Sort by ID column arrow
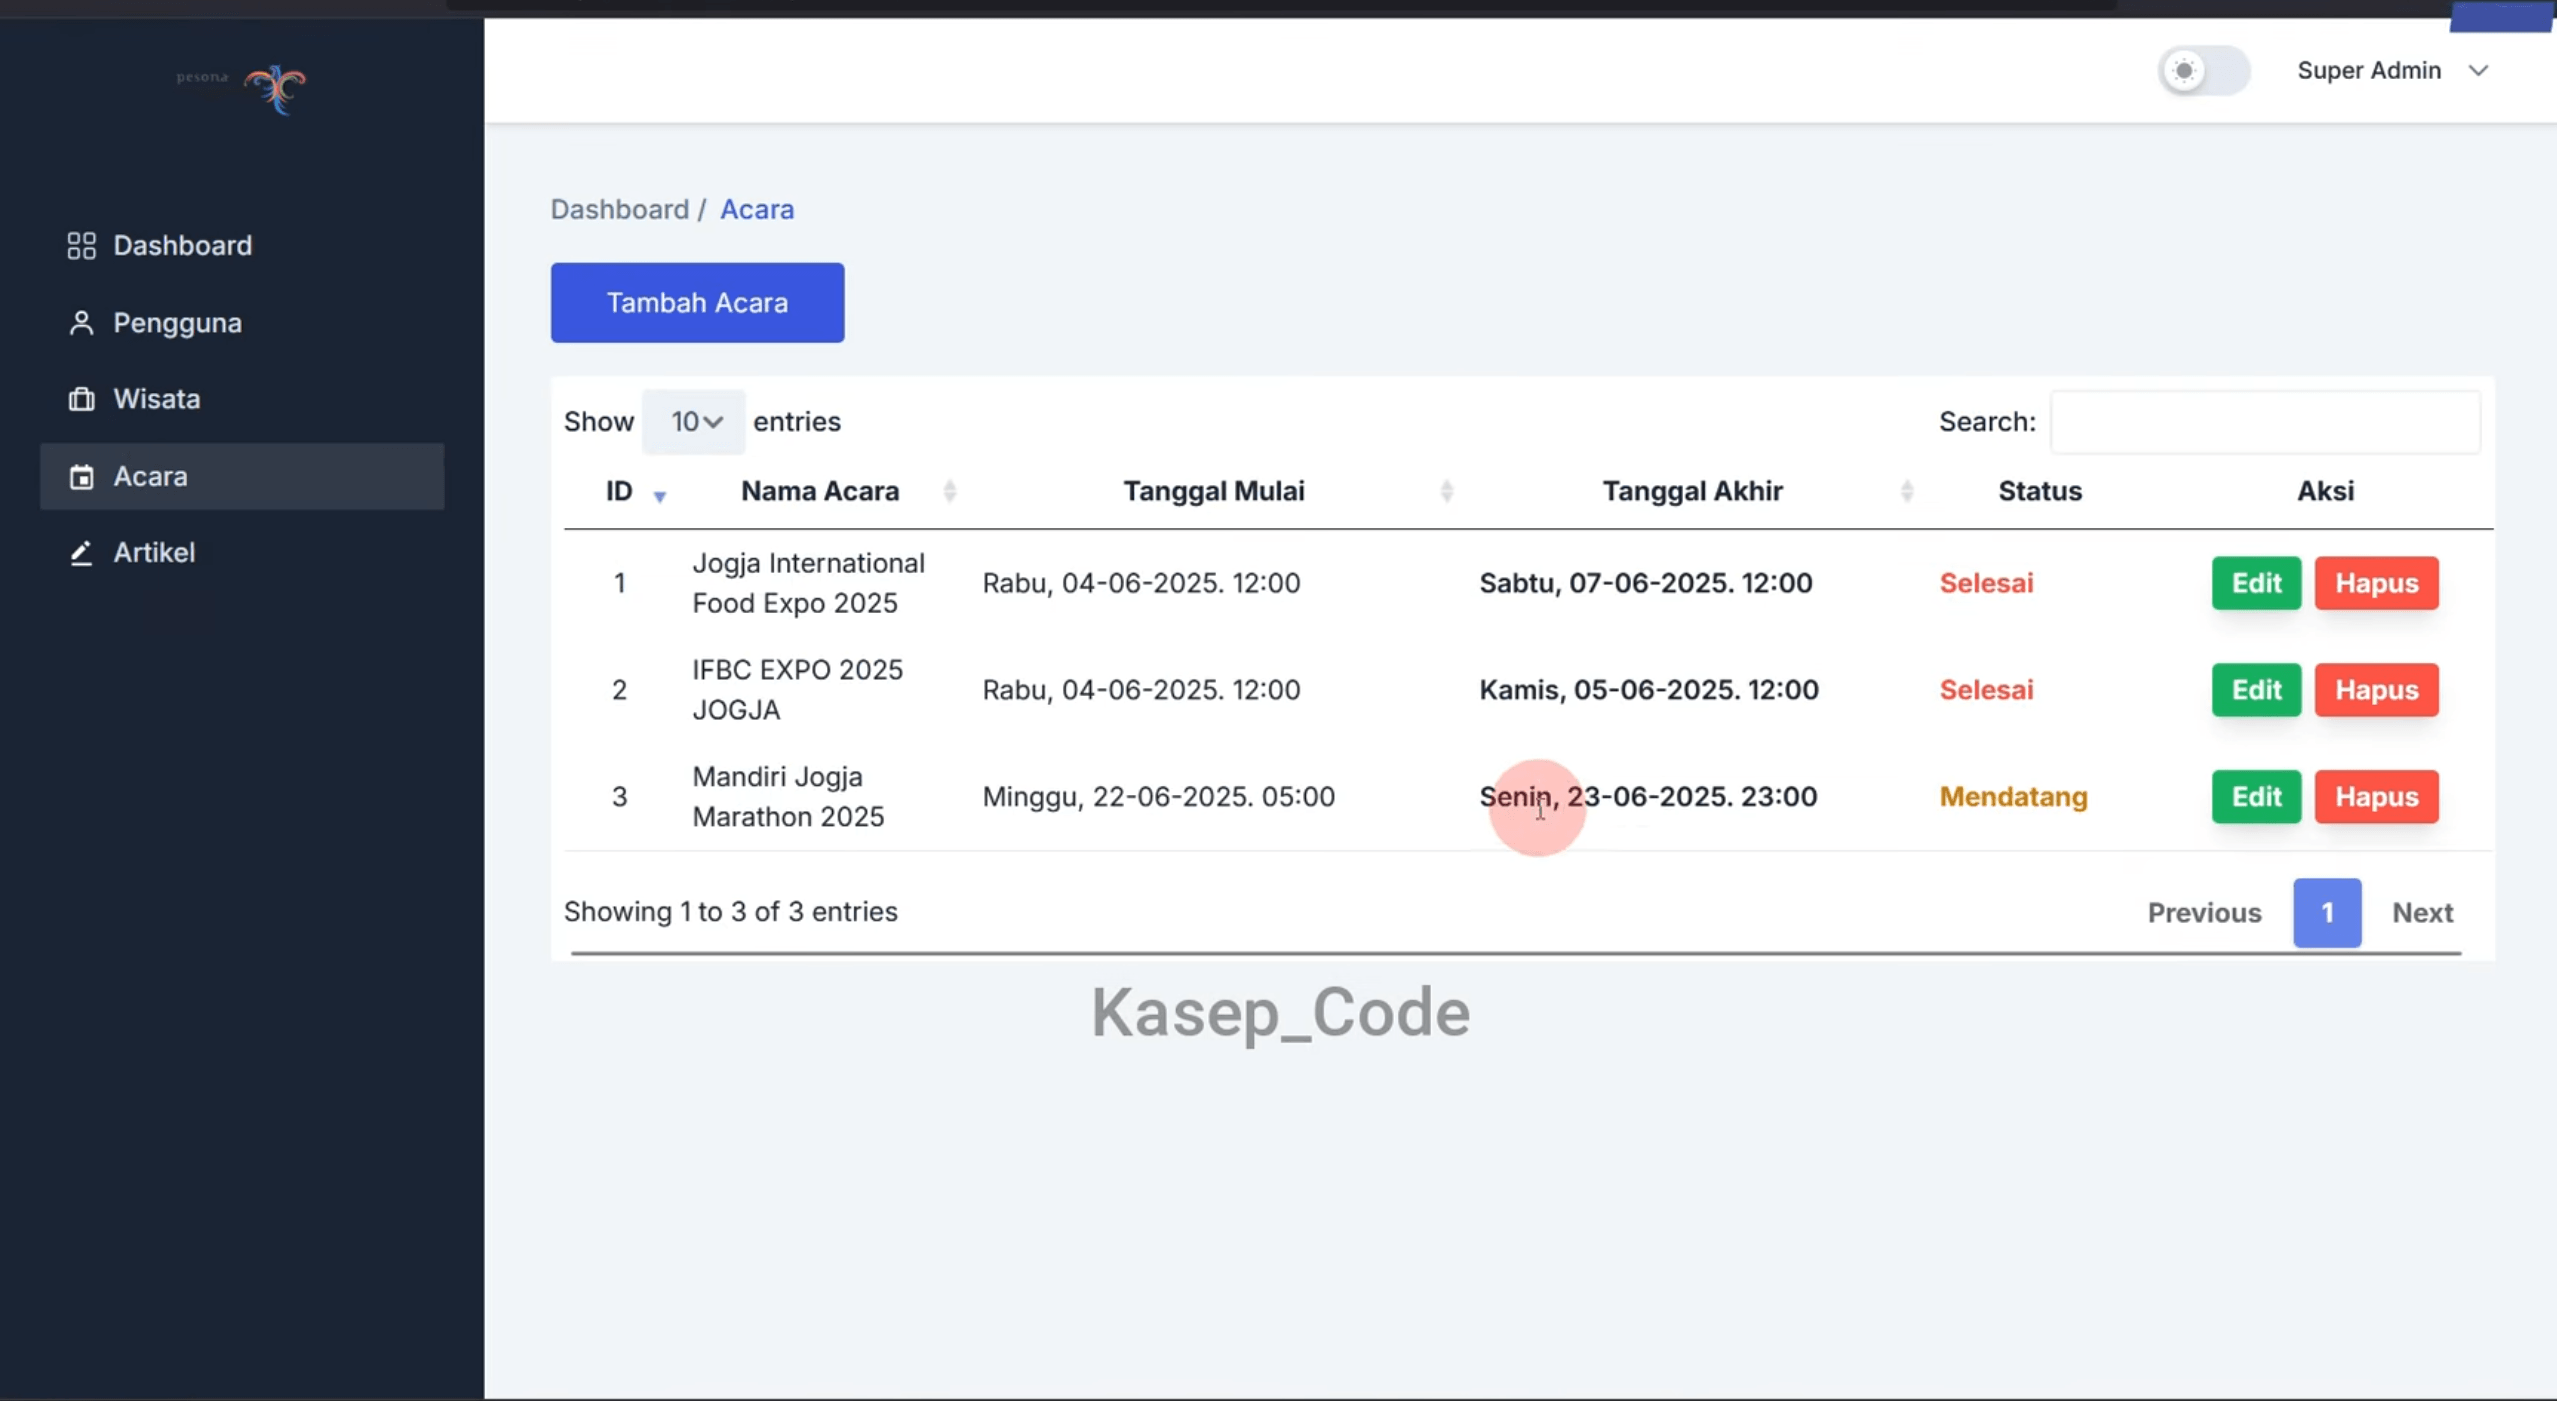Image resolution: width=2557 pixels, height=1401 pixels. point(660,496)
